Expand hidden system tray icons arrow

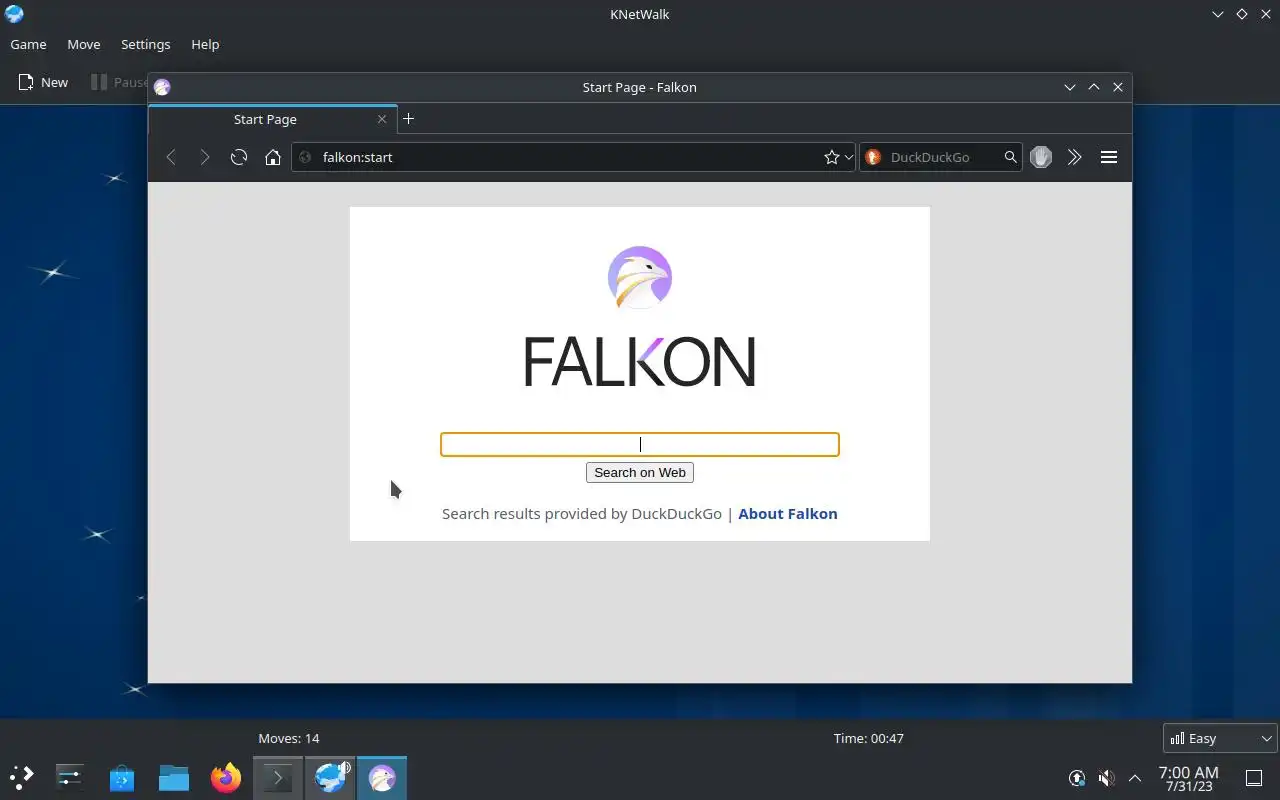tap(1135, 778)
